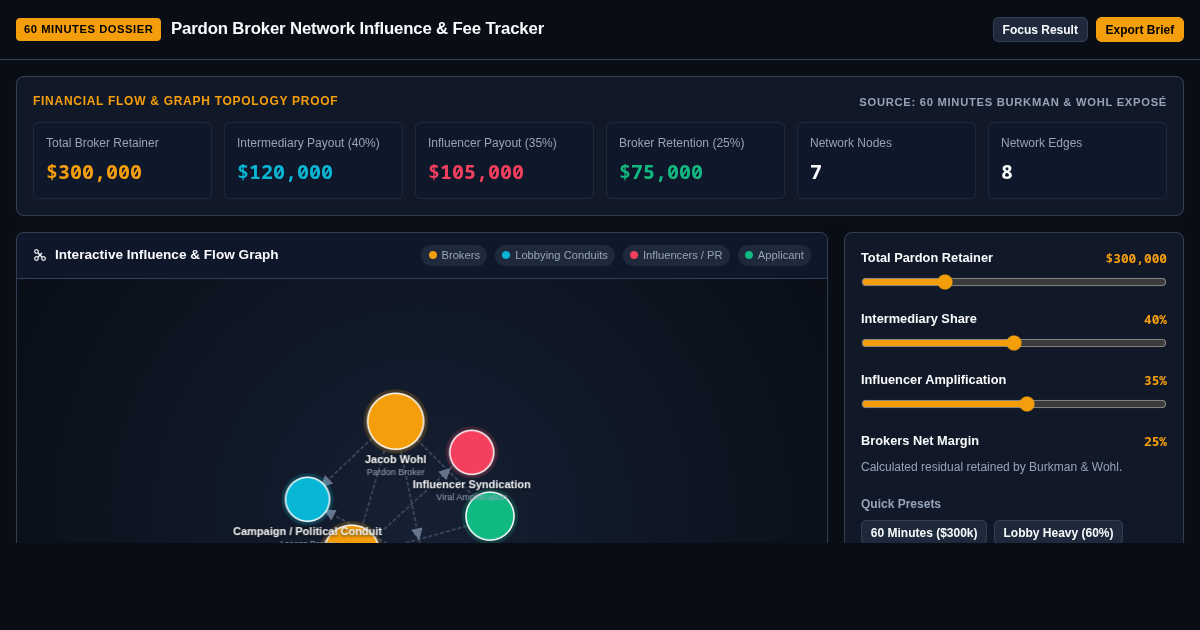Click the Intermediary Share 40% value

point(1155,319)
